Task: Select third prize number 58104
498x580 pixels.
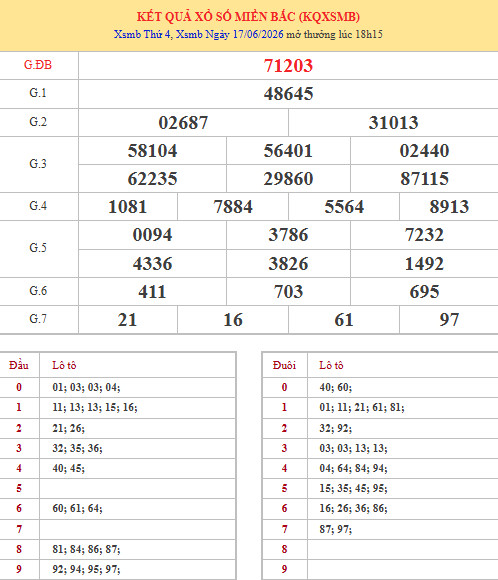Action: coord(152,151)
